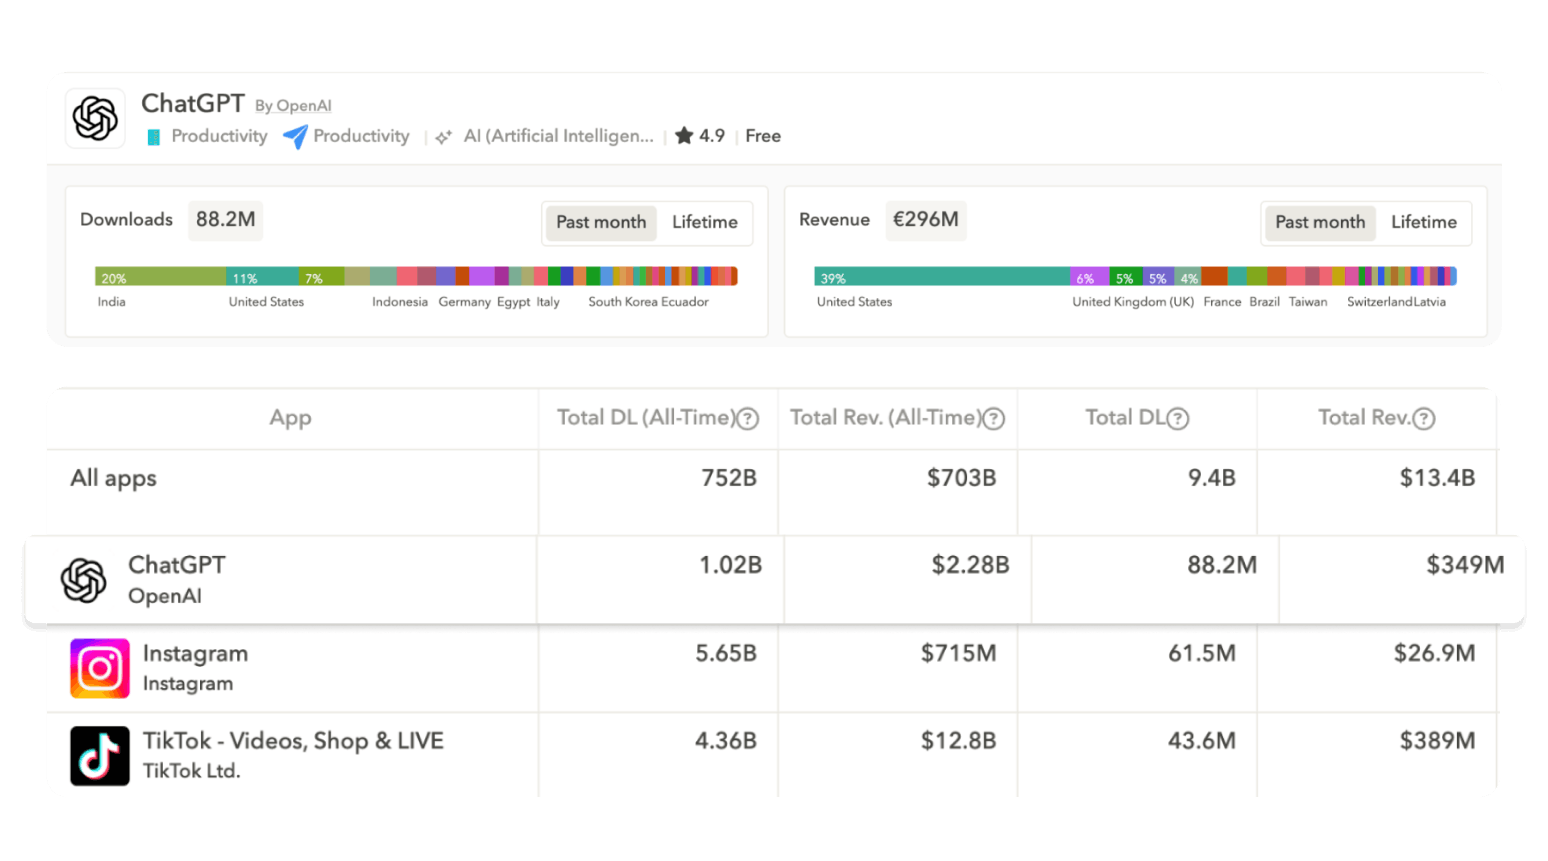Open the Instagram app icon in the table
This screenshot has height=861, width=1548.
pos(99,667)
